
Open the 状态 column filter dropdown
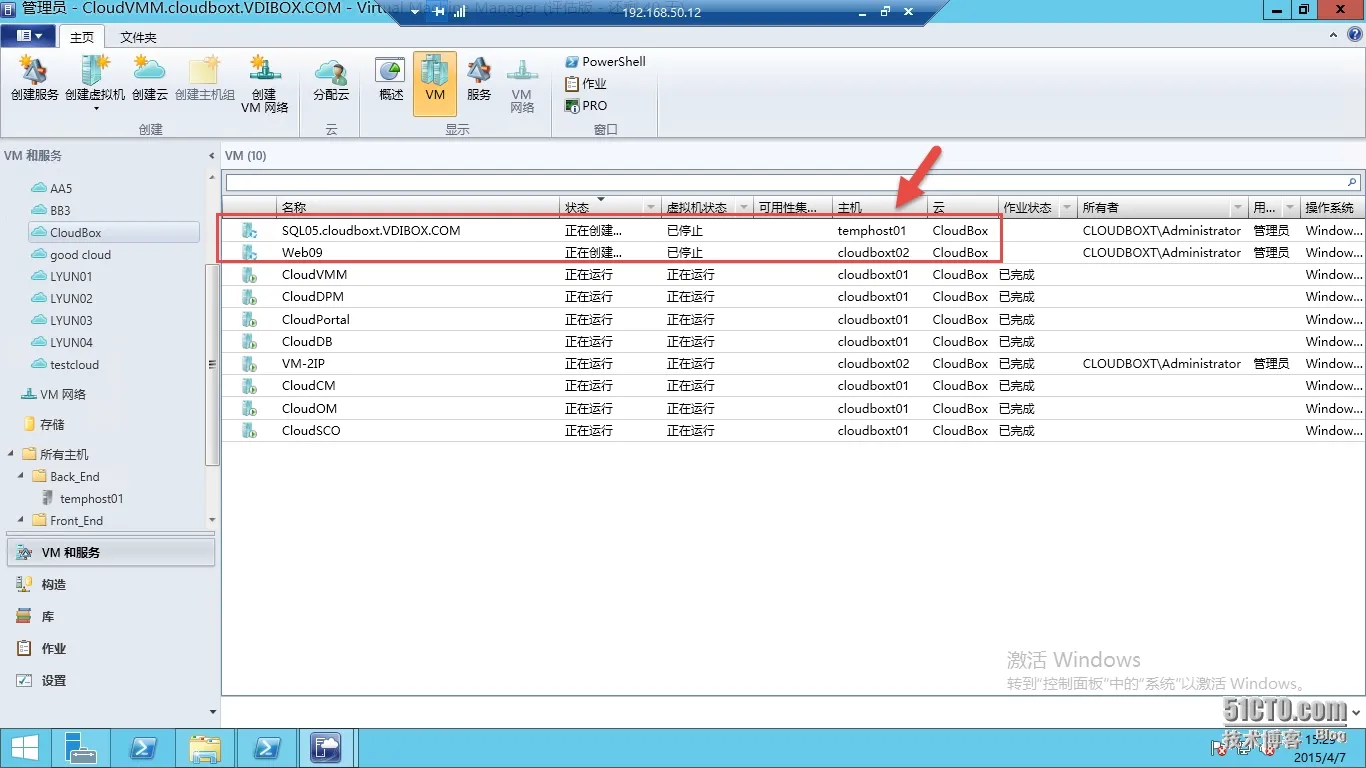pyautogui.click(x=650, y=208)
